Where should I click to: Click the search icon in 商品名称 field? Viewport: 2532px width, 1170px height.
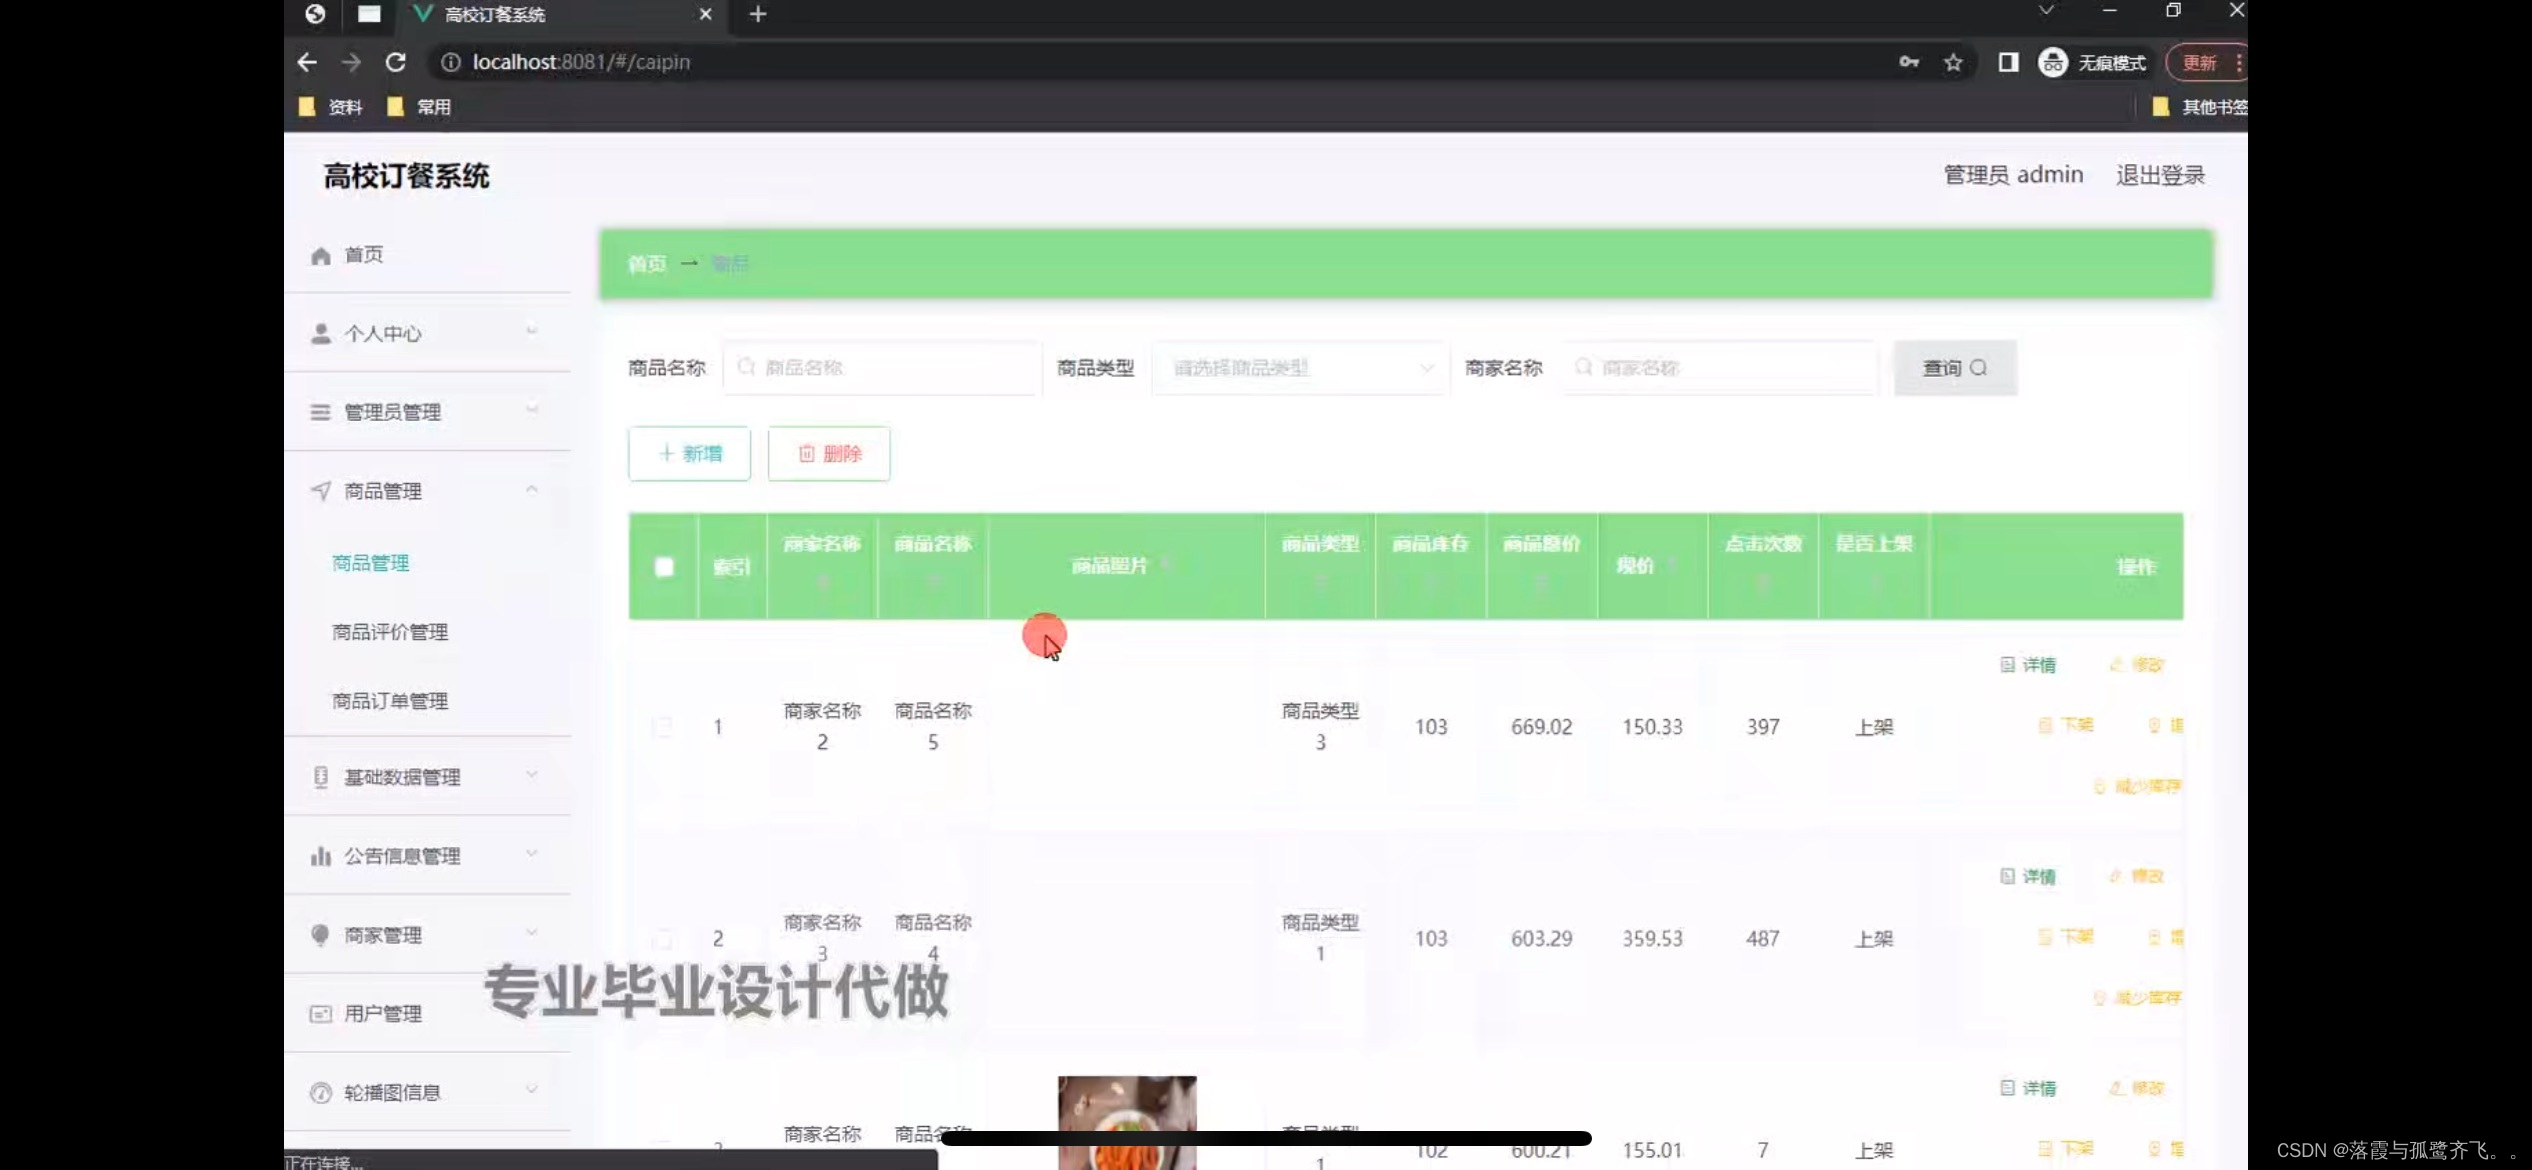tap(746, 367)
